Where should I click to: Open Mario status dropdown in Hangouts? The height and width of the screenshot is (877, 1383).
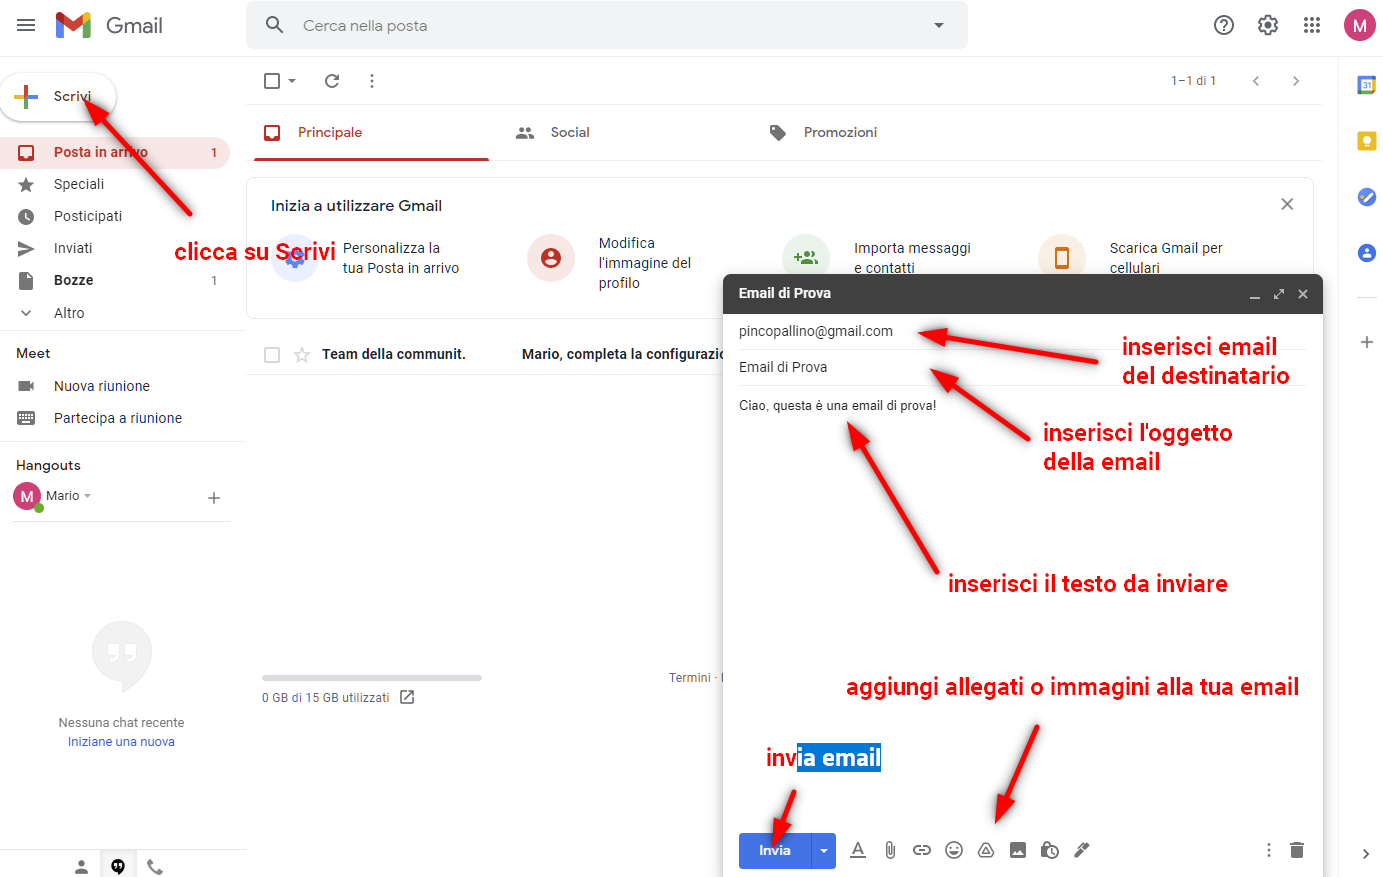(88, 496)
